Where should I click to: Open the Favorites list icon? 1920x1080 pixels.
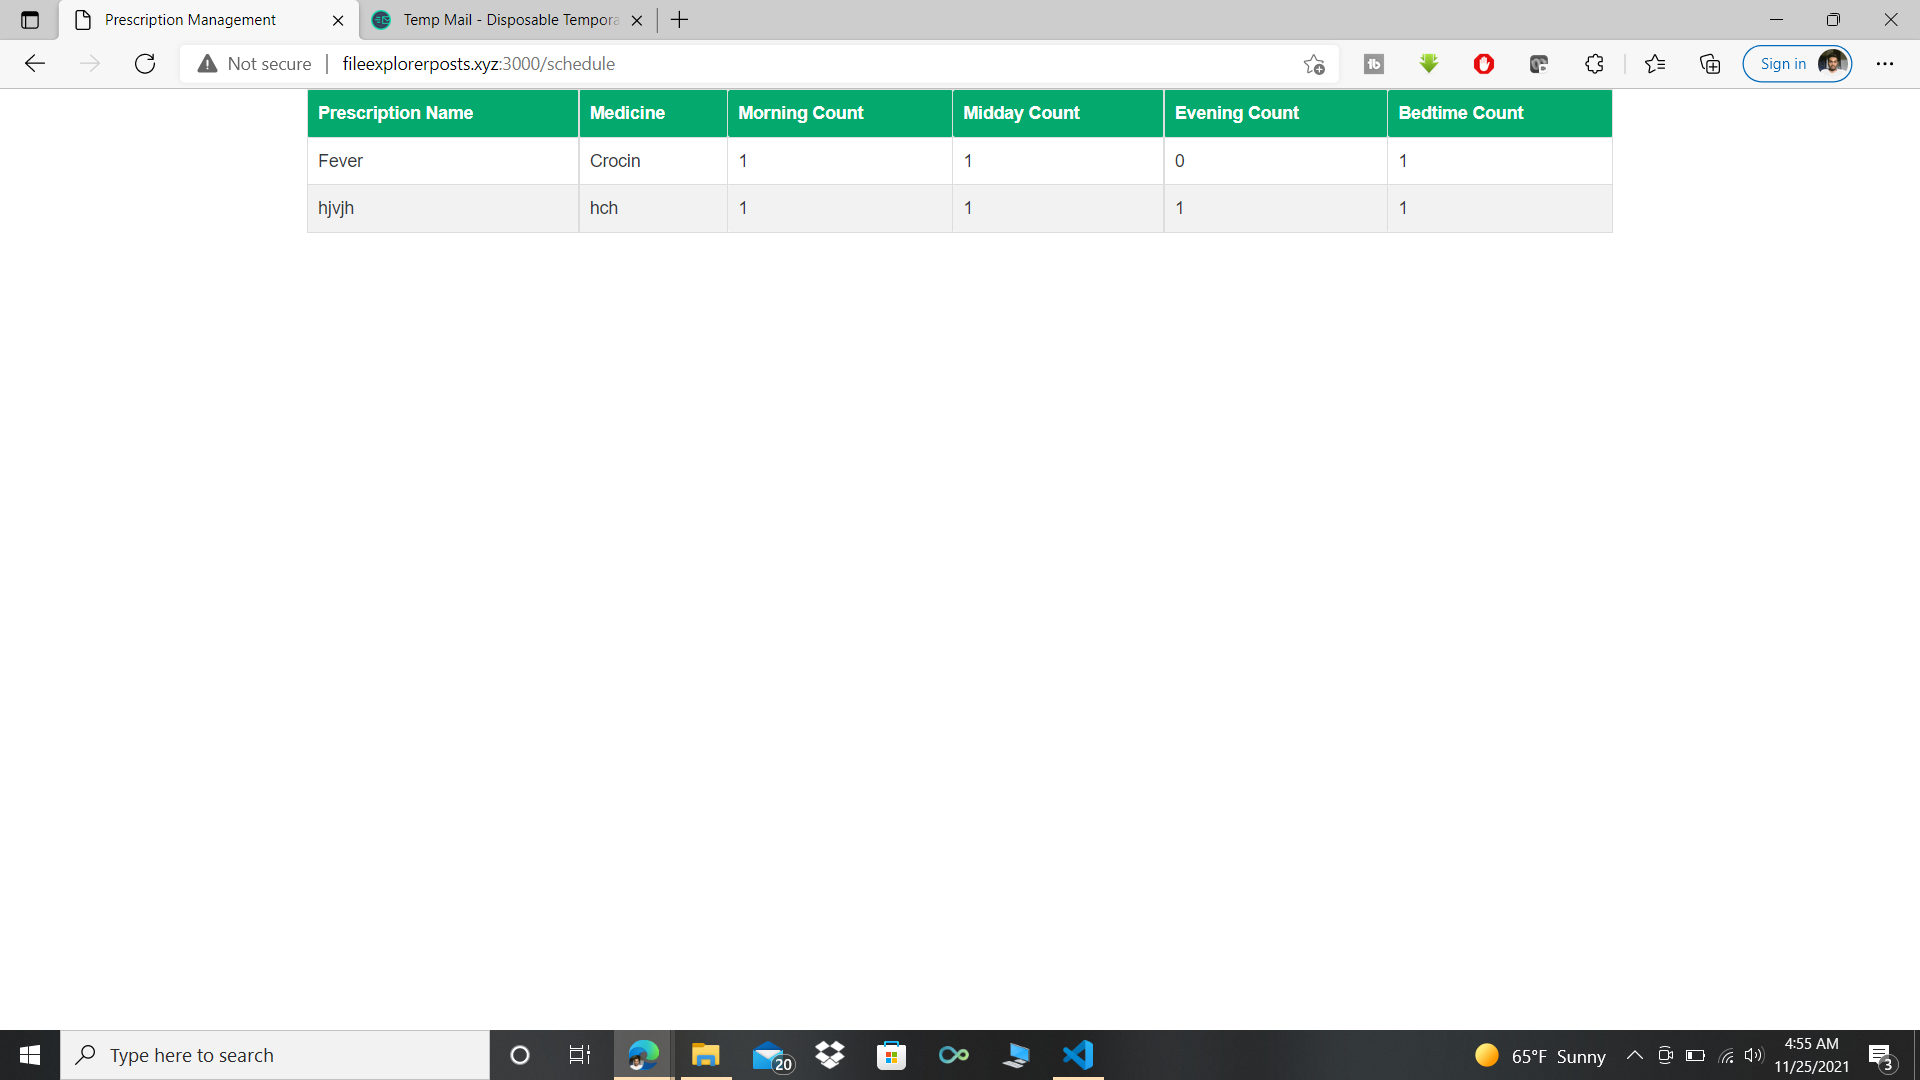point(1655,64)
